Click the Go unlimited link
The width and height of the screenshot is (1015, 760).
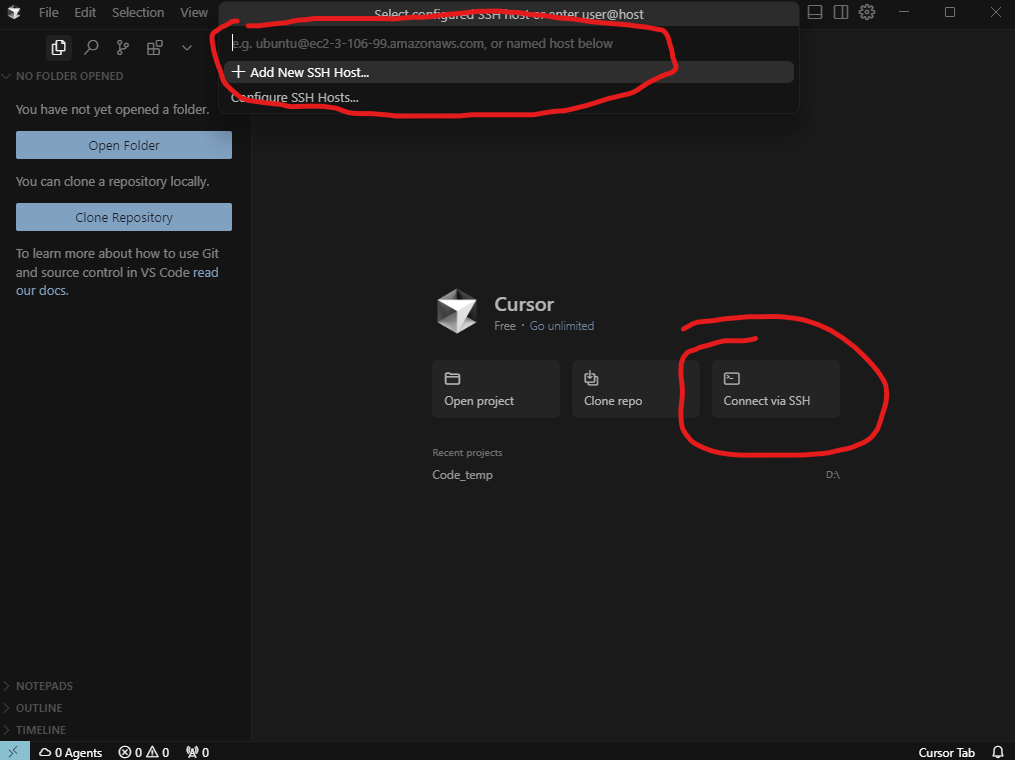coord(561,326)
